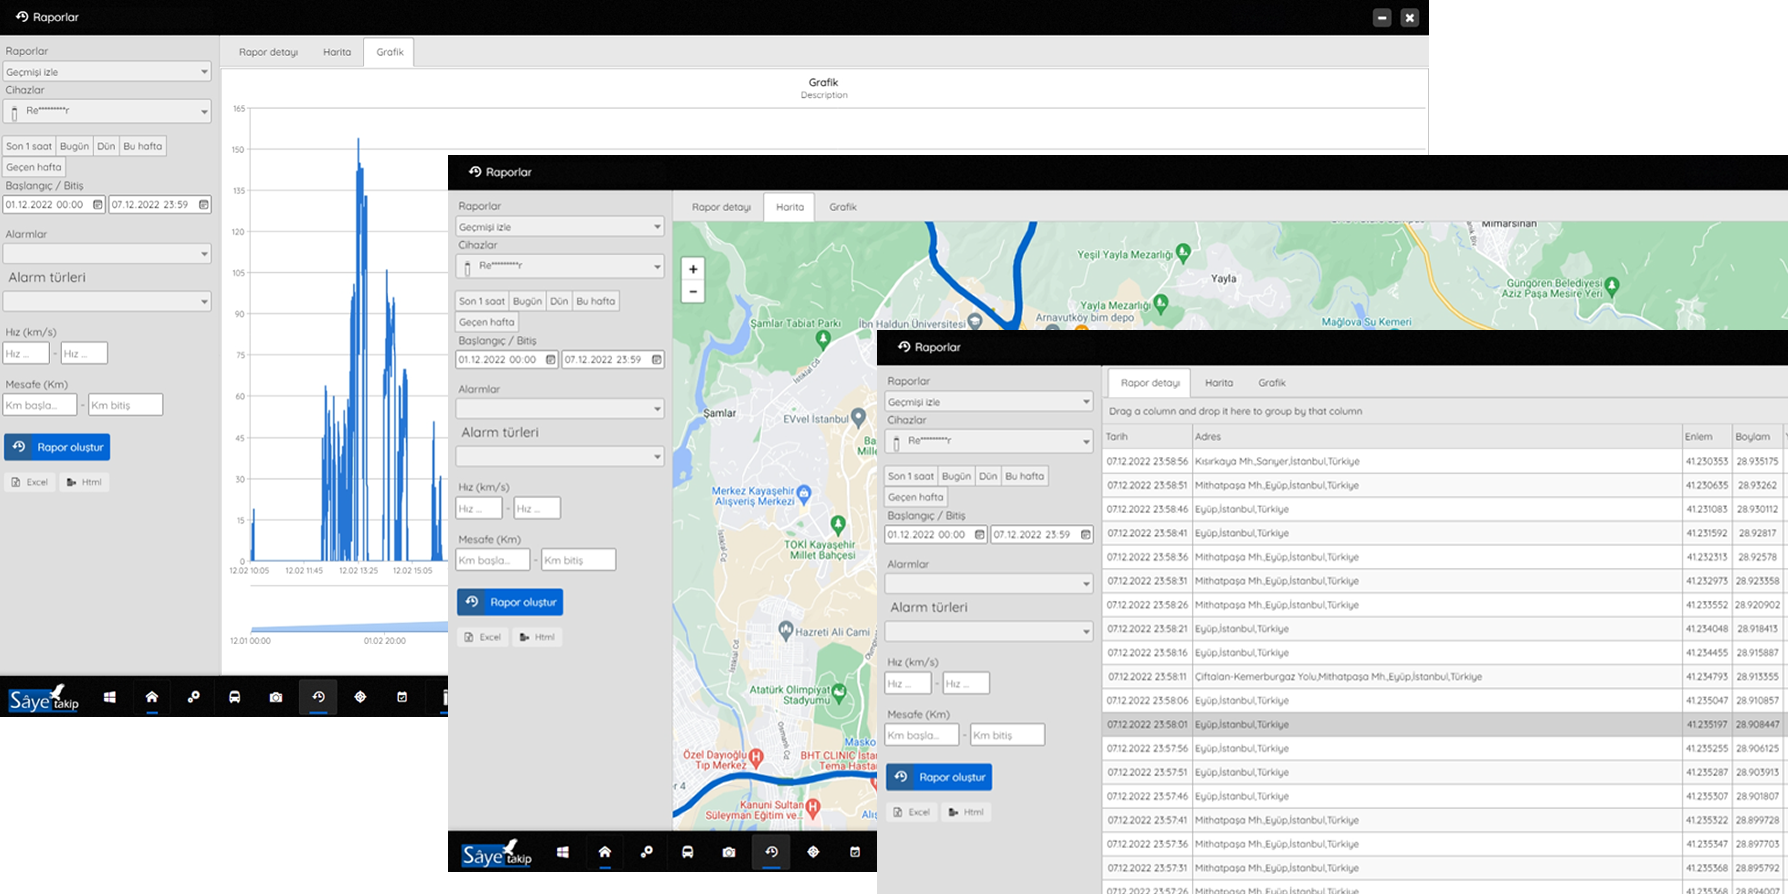Click Windows logo icon in Grafik window's bottom bar

coord(110,697)
